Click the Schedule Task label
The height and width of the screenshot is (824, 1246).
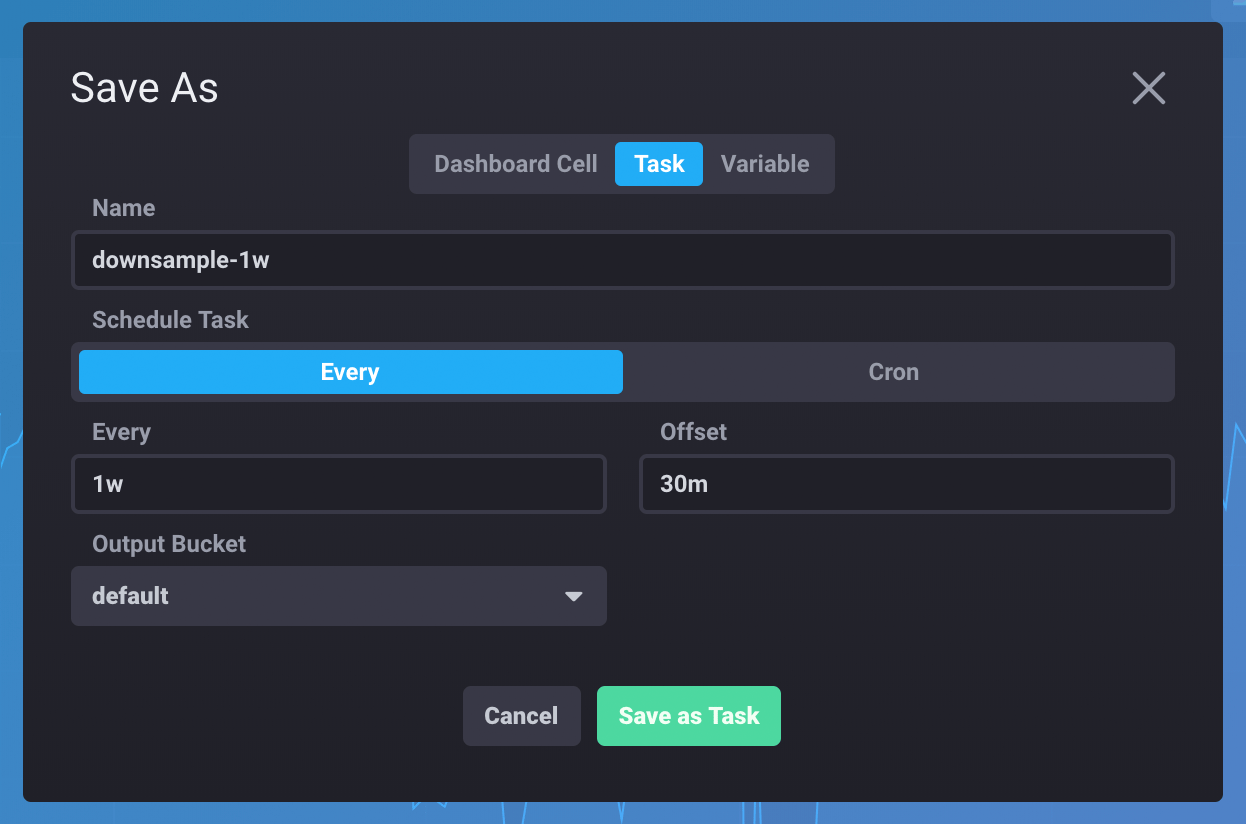point(170,320)
